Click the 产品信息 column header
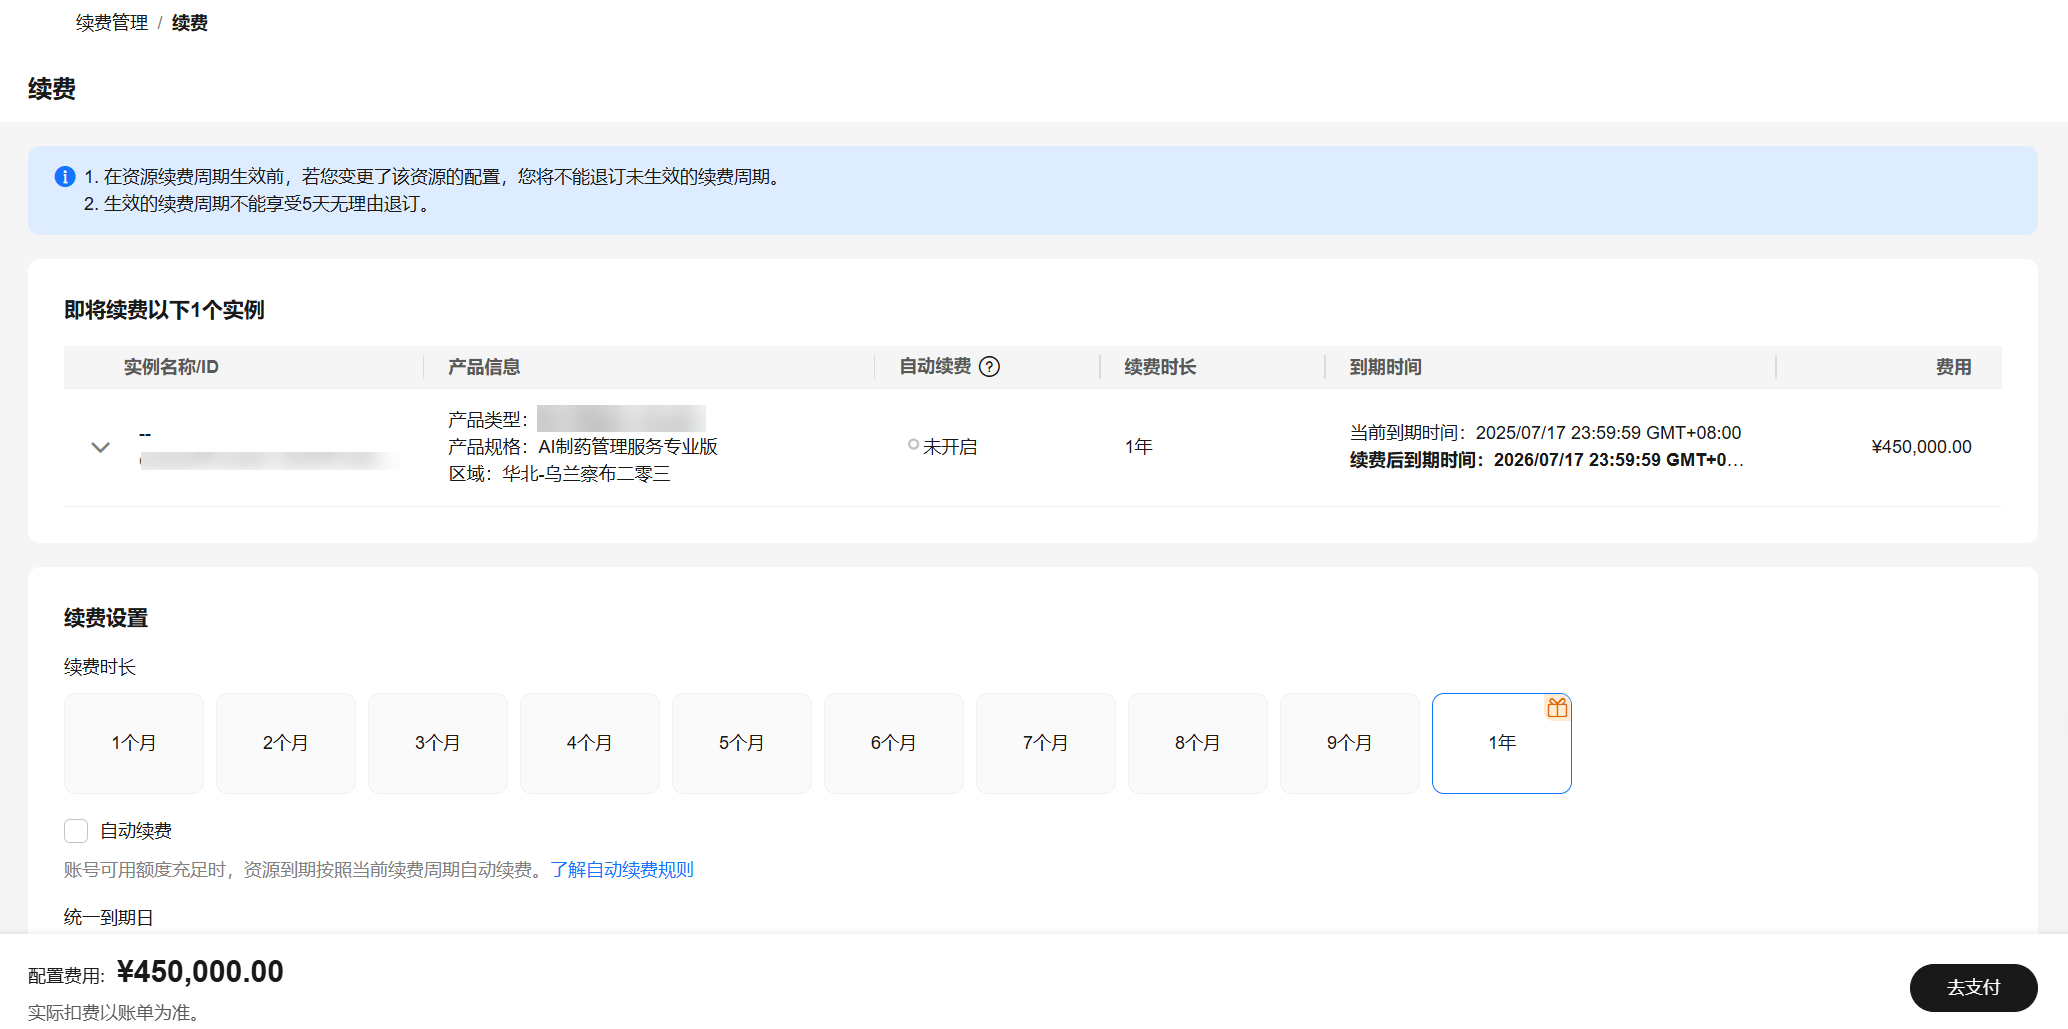Image resolution: width=2068 pixels, height=1029 pixels. (x=484, y=367)
